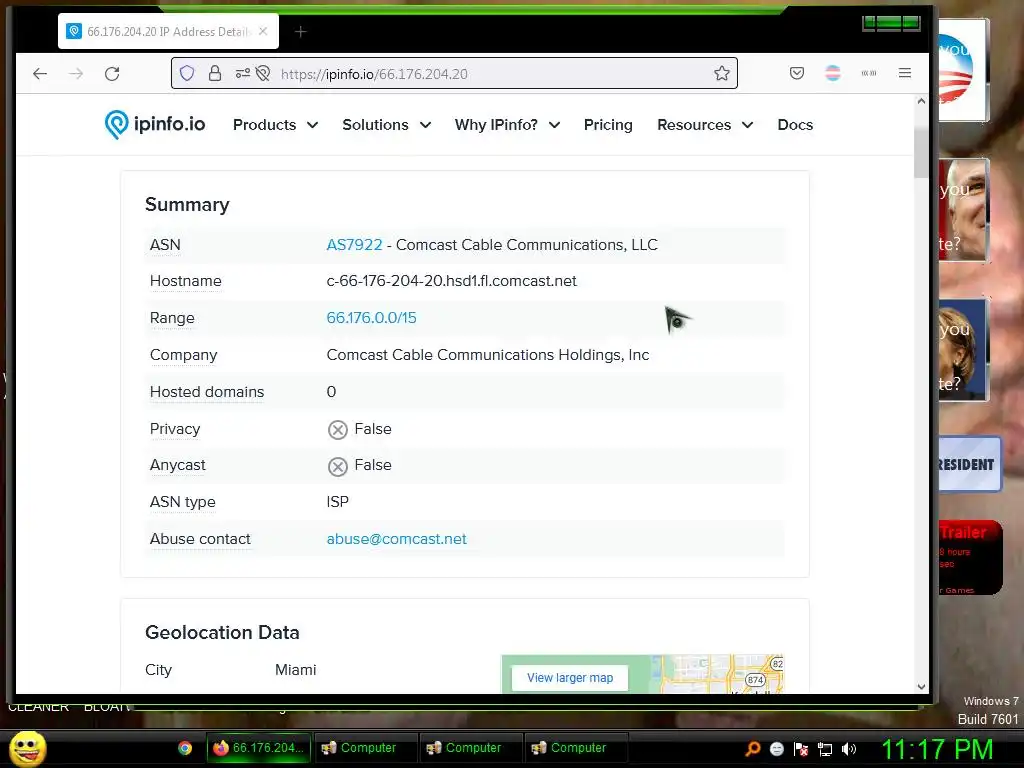Click the Obama logo desktop gadget
Screen dimensions: 1024x768
coord(963,70)
